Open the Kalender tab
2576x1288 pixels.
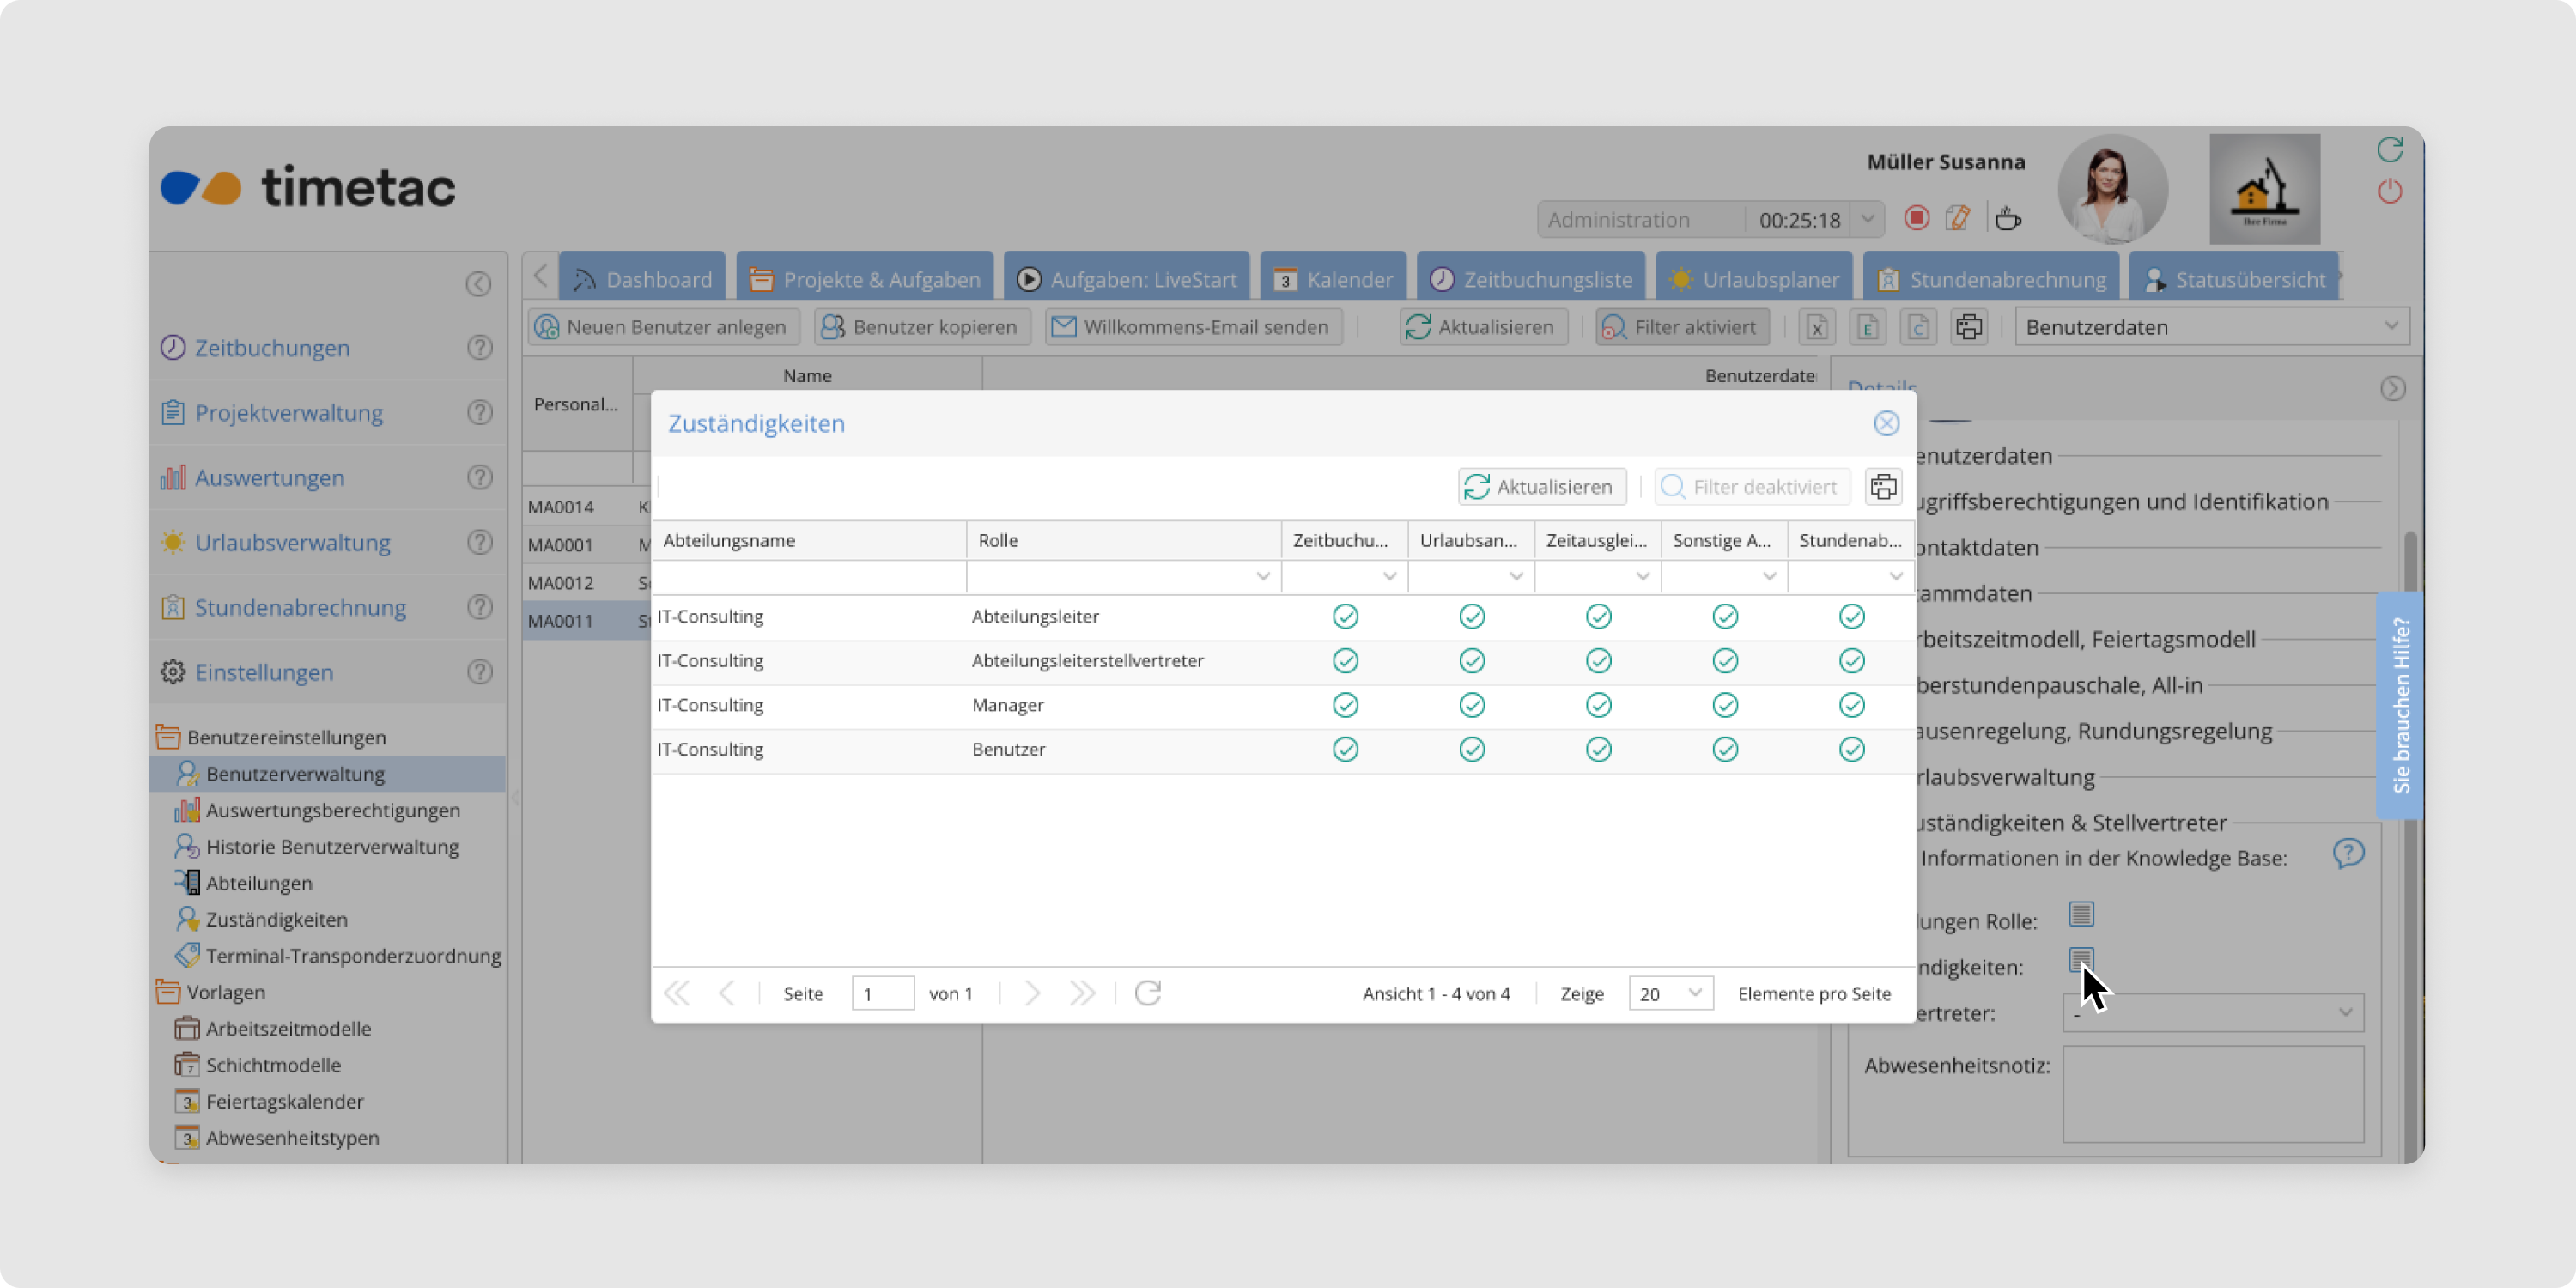click(1333, 279)
